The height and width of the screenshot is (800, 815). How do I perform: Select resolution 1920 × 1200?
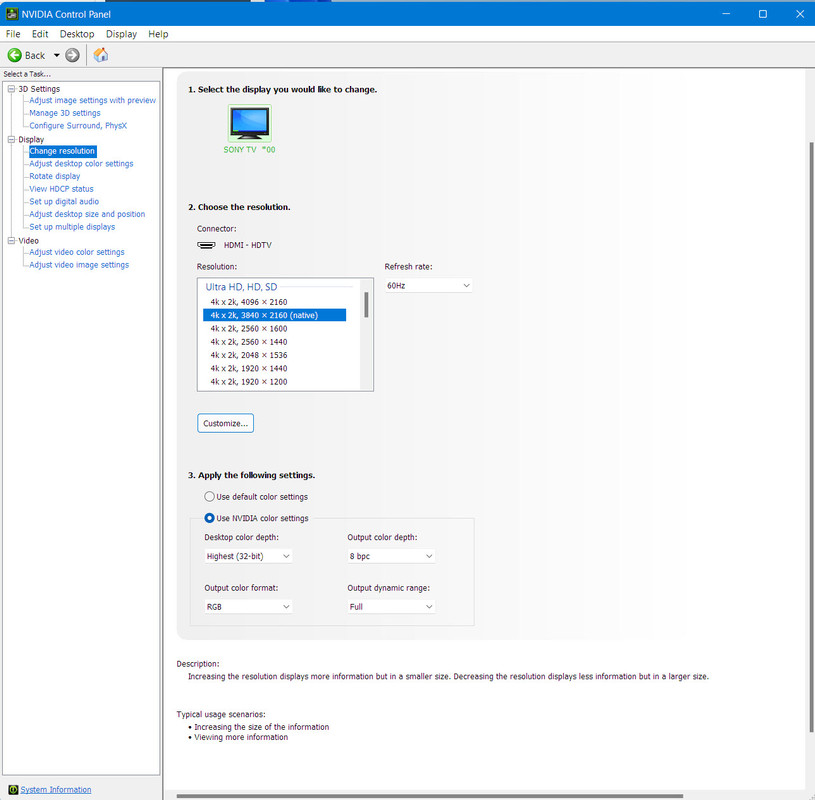pyautogui.click(x=274, y=382)
